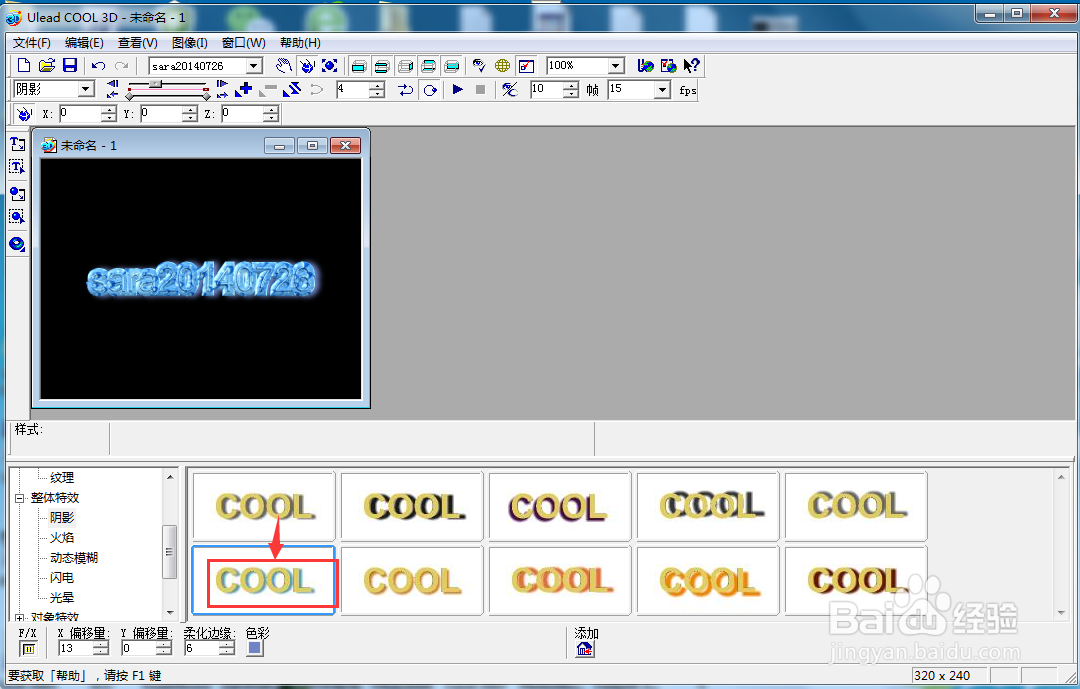This screenshot has height=689, width=1080.
Task: Click the Help pointer question mark icon
Action: tap(691, 65)
